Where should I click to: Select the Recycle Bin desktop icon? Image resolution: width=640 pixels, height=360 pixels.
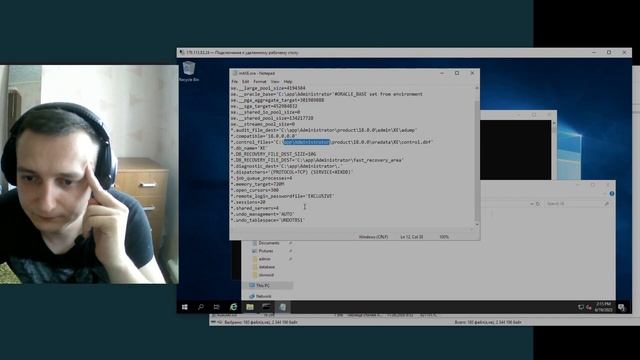click(189, 71)
